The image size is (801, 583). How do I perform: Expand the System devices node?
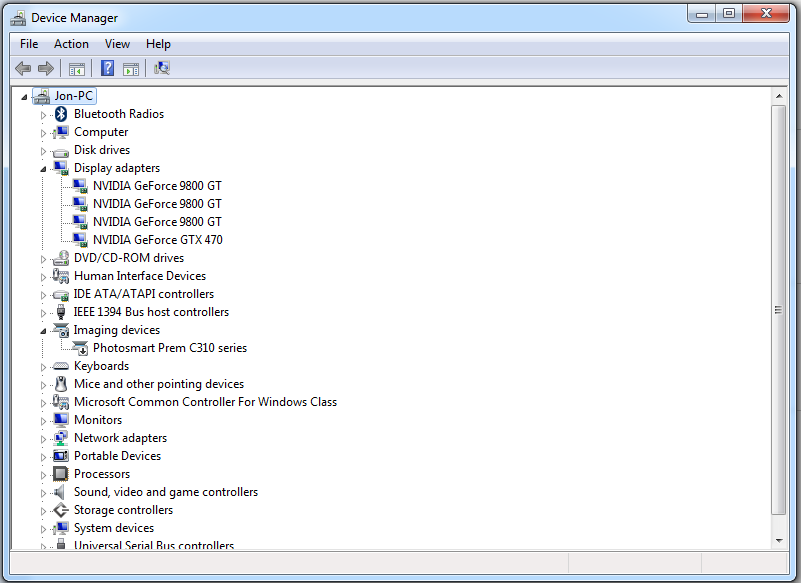point(43,529)
